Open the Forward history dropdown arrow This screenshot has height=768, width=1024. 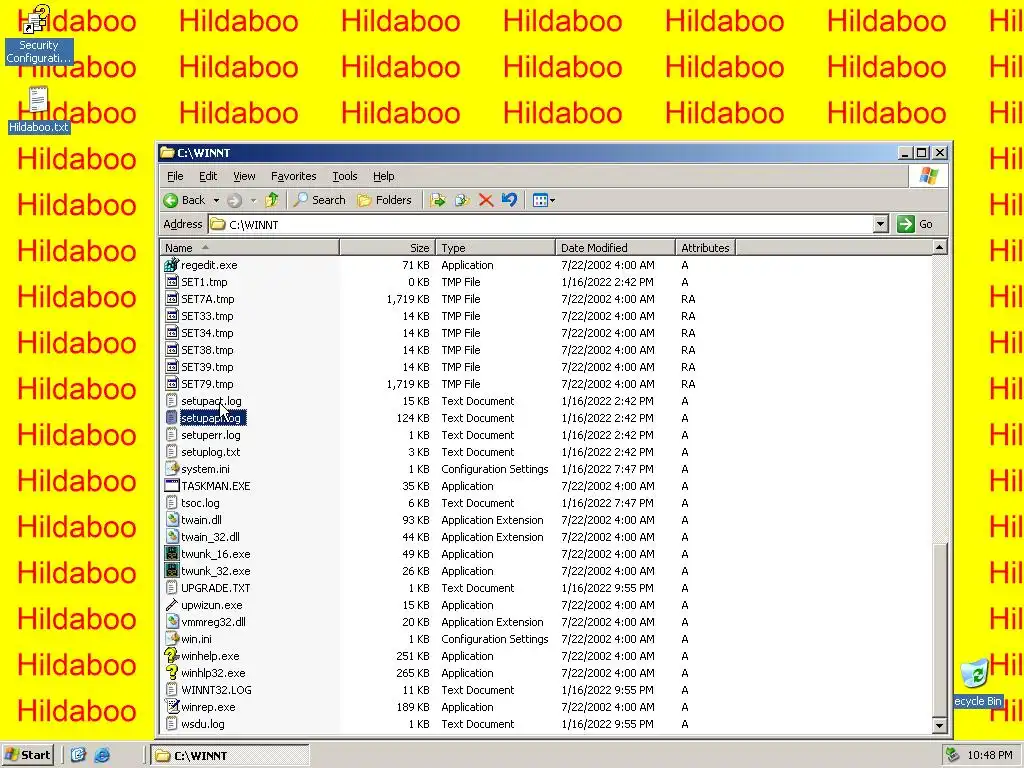click(x=253, y=200)
